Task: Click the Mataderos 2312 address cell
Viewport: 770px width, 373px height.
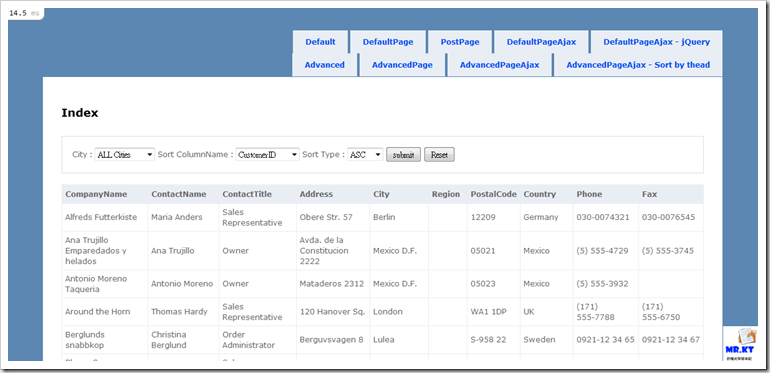Action: [x=332, y=284]
